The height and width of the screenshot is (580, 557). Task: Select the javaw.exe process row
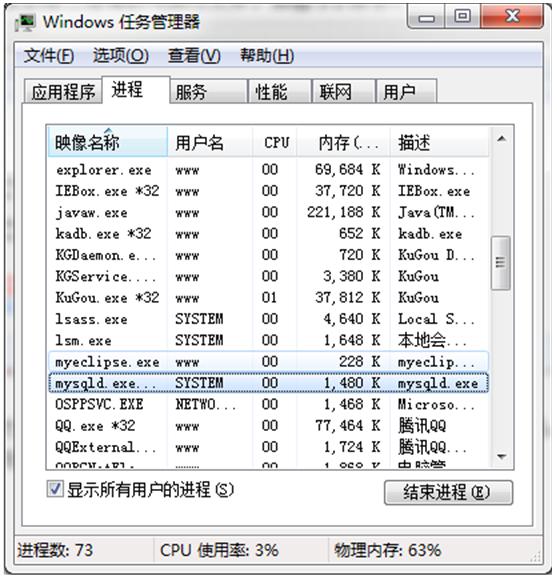click(x=269, y=213)
